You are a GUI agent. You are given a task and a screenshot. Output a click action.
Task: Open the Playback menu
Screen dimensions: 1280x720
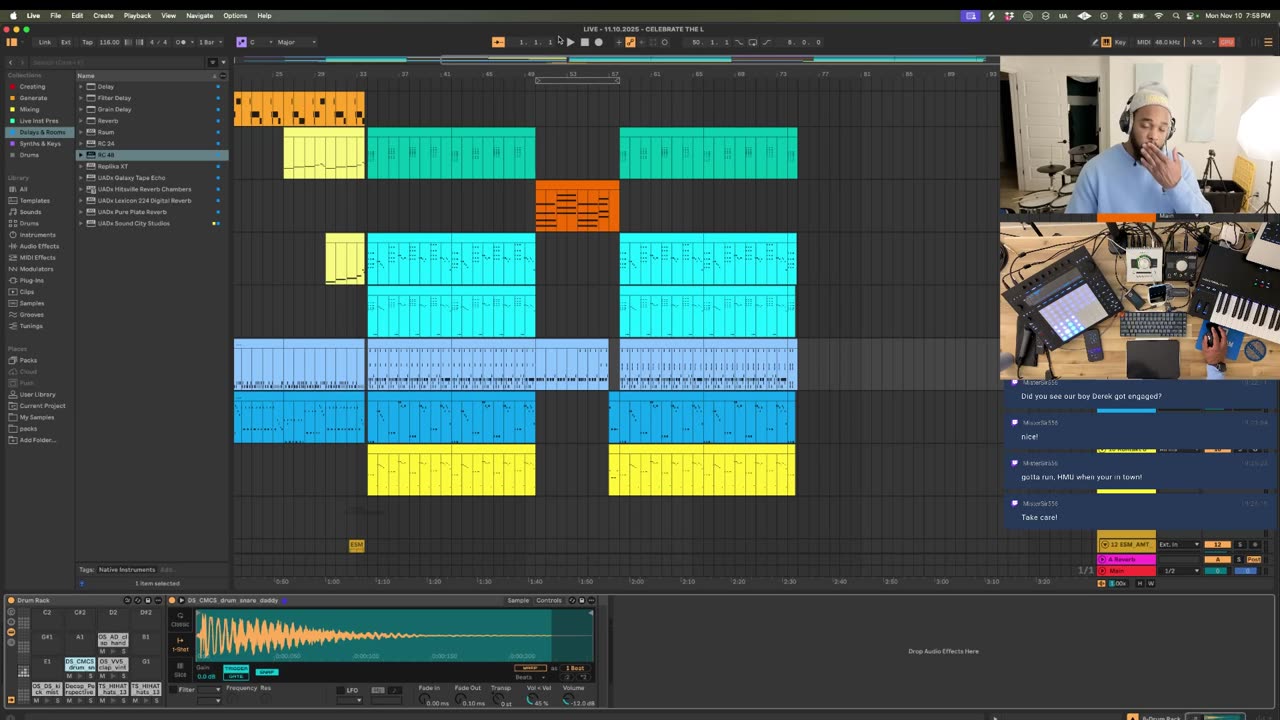click(x=137, y=15)
